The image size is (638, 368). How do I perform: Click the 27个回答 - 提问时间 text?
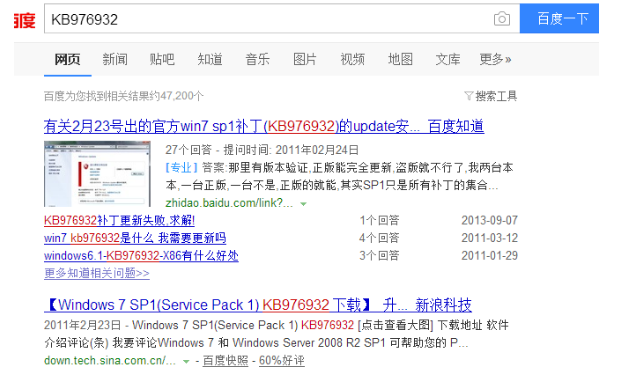[x=262, y=150]
